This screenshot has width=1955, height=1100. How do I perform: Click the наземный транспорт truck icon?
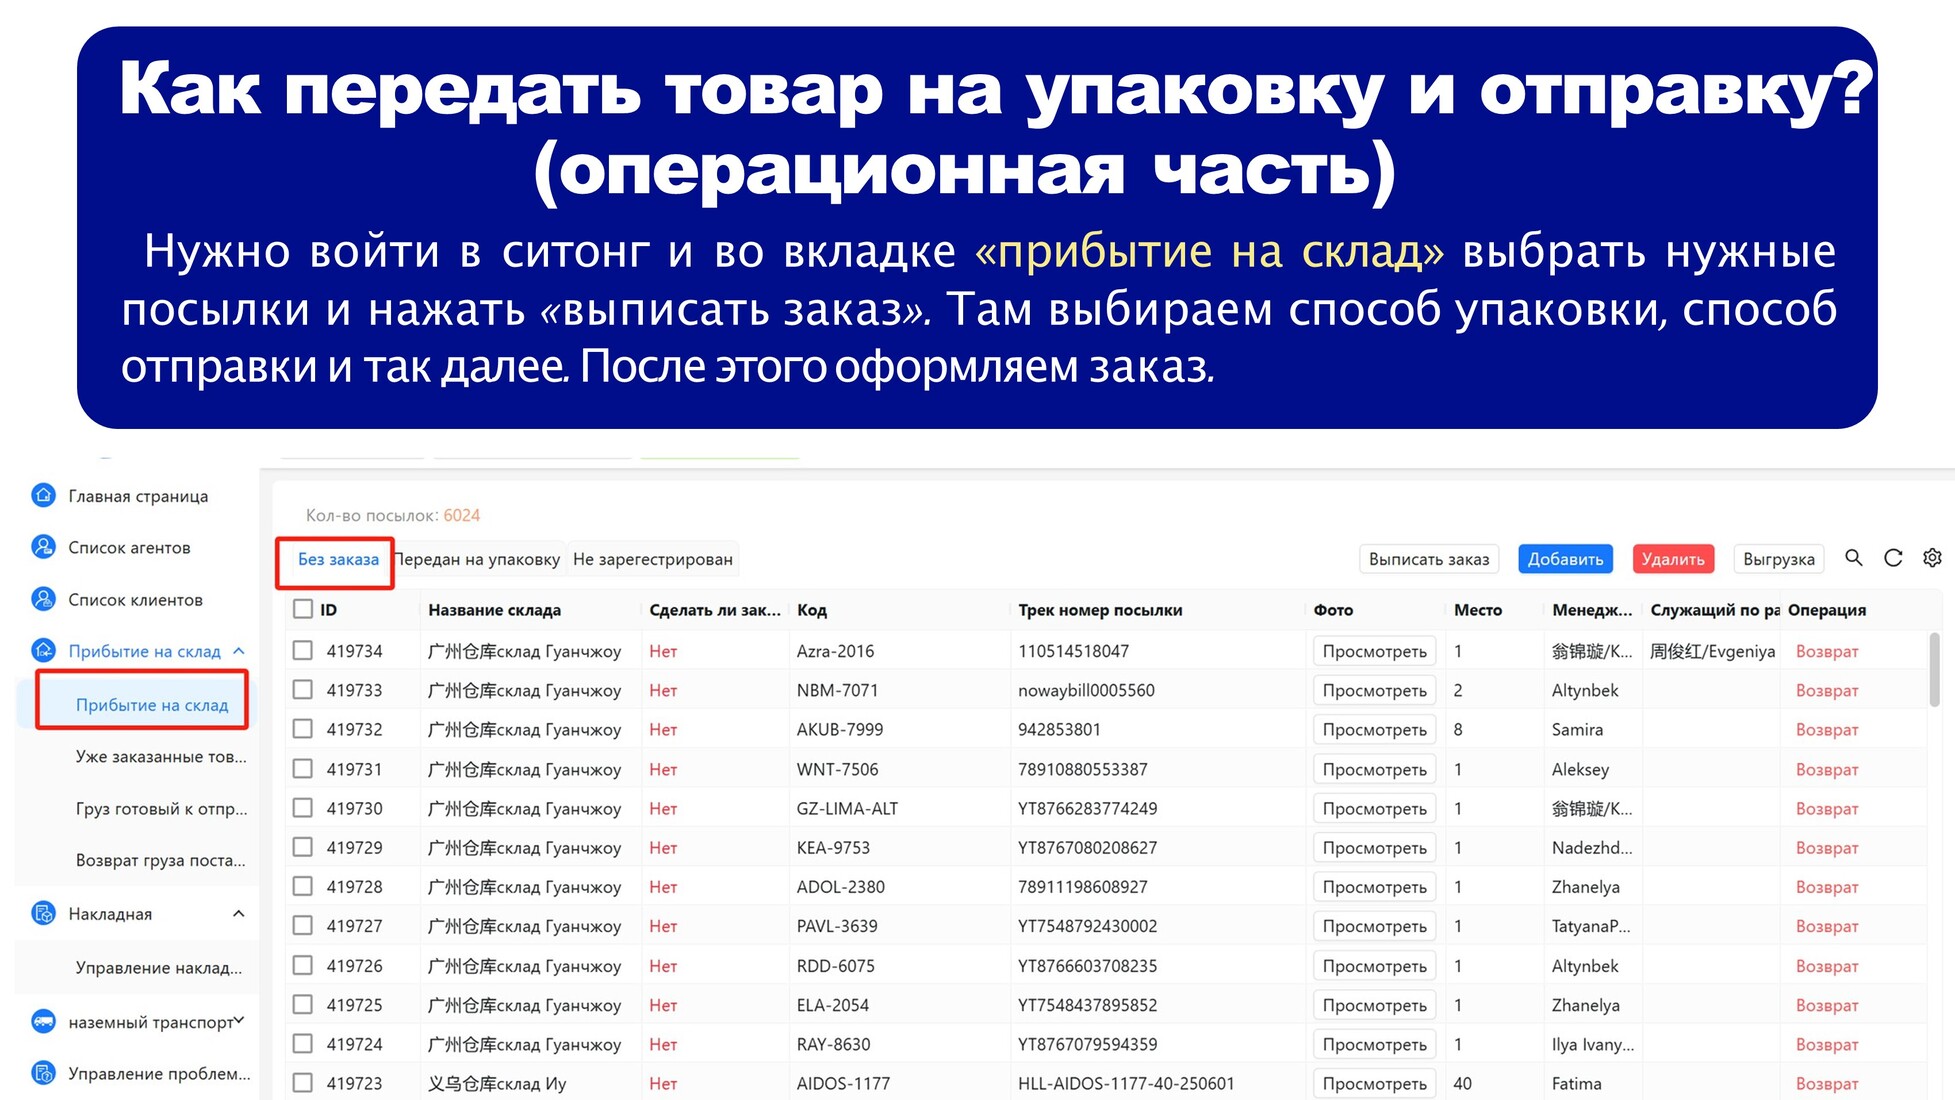coord(43,1021)
